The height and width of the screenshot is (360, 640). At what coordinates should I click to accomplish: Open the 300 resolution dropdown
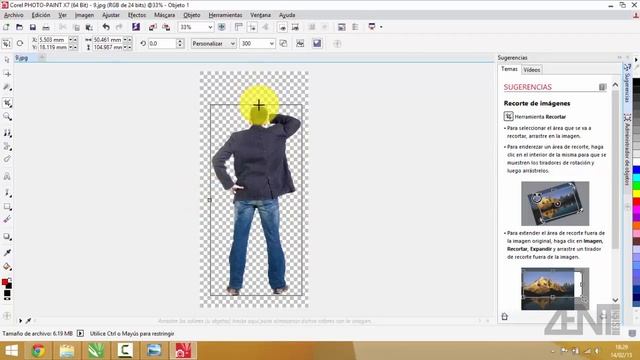point(271,44)
